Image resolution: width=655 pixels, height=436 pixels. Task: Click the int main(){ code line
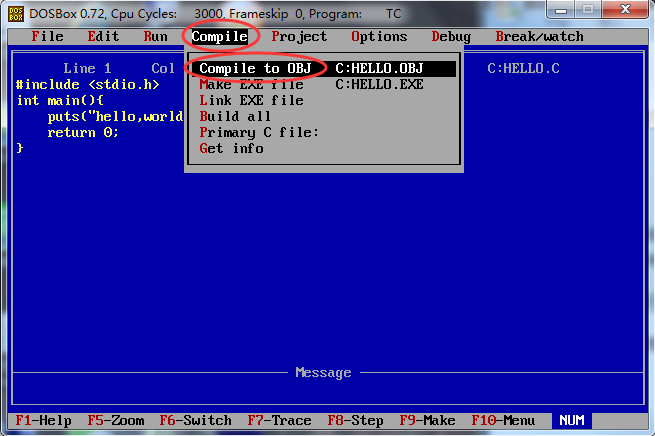pyautogui.click(x=60, y=100)
